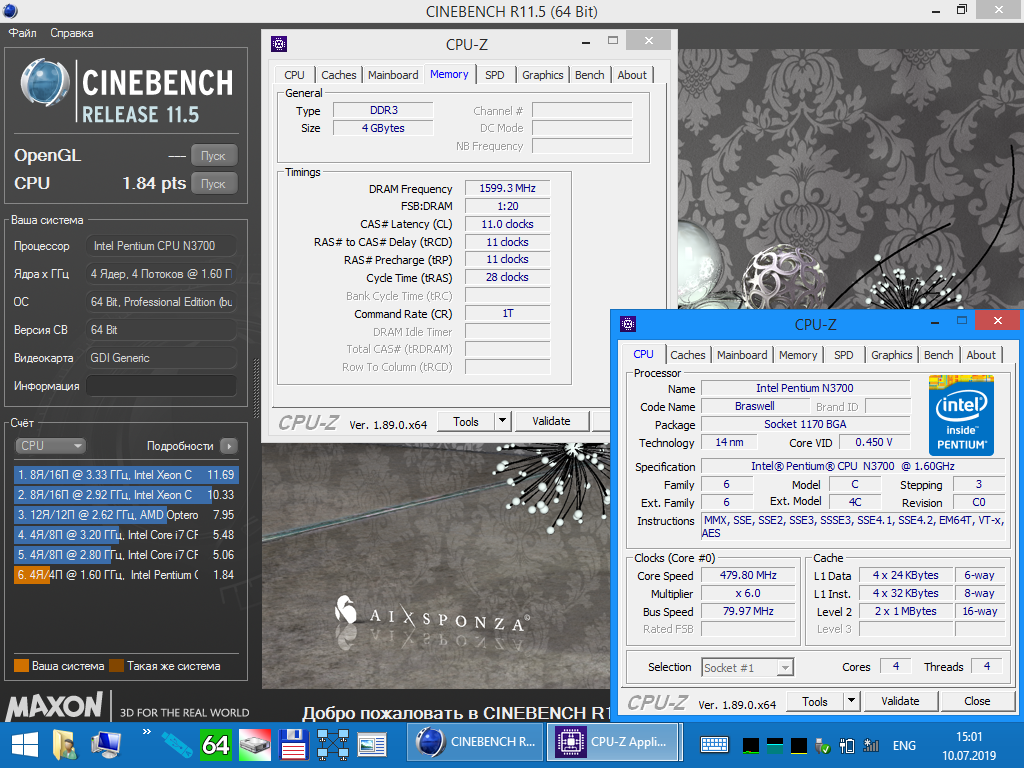The image size is (1024, 768).
Task: Switch to Graphics tab in front CPU-Z
Action: (x=891, y=355)
